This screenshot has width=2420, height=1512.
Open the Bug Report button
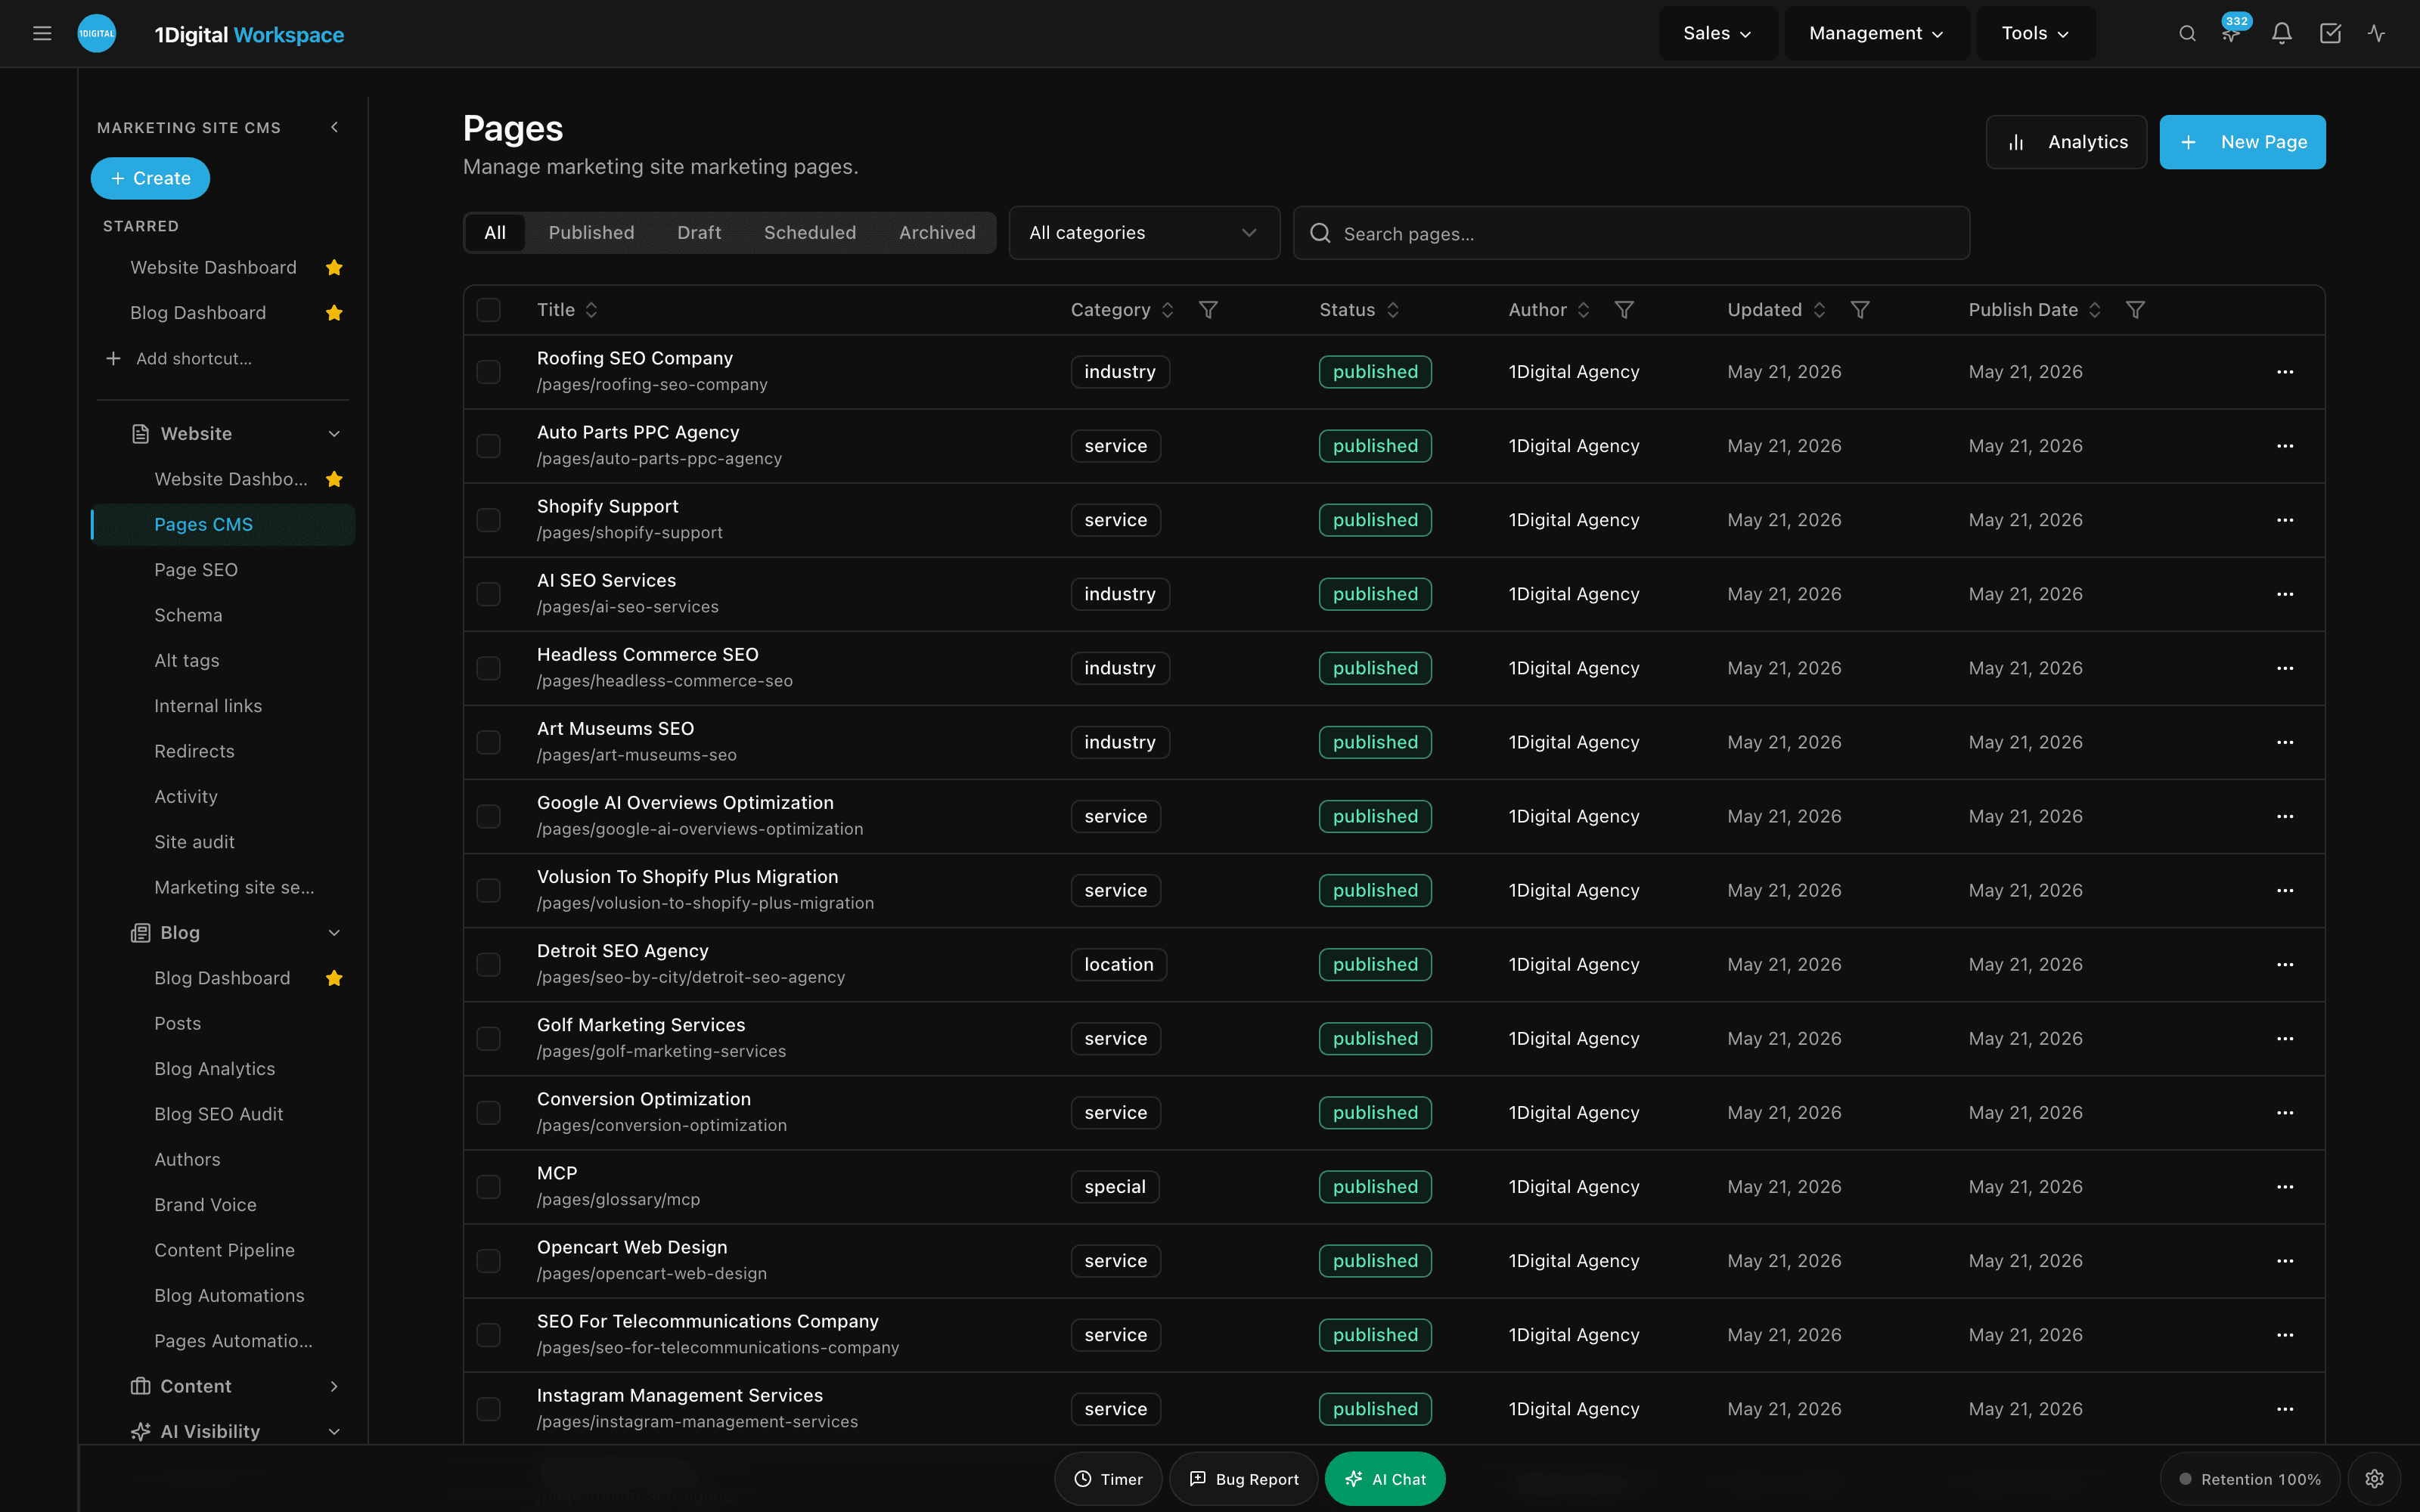pos(1243,1479)
